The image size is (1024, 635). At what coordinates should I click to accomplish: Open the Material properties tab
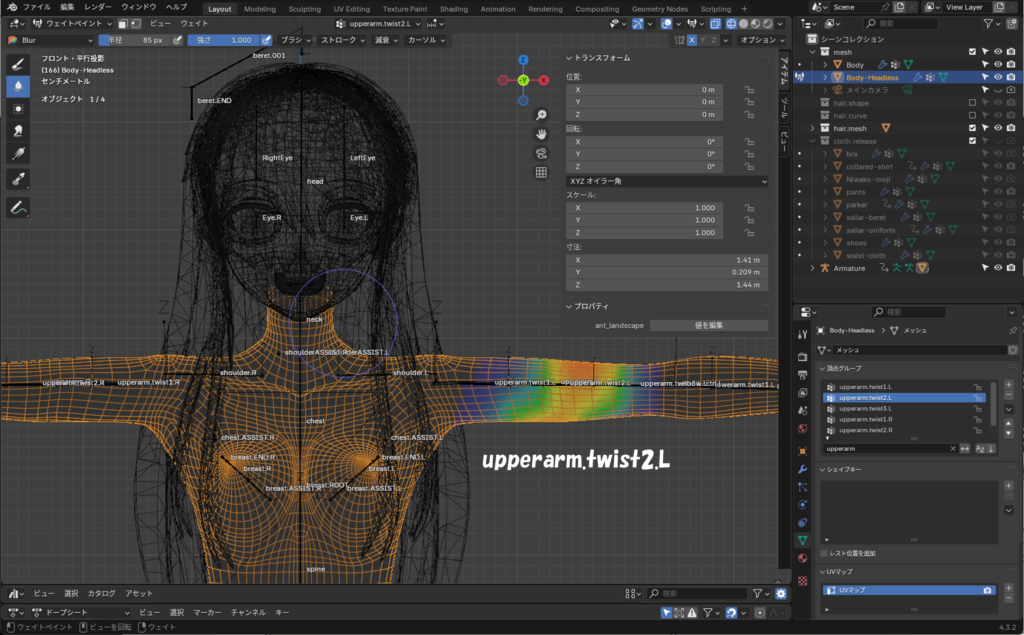(802, 558)
